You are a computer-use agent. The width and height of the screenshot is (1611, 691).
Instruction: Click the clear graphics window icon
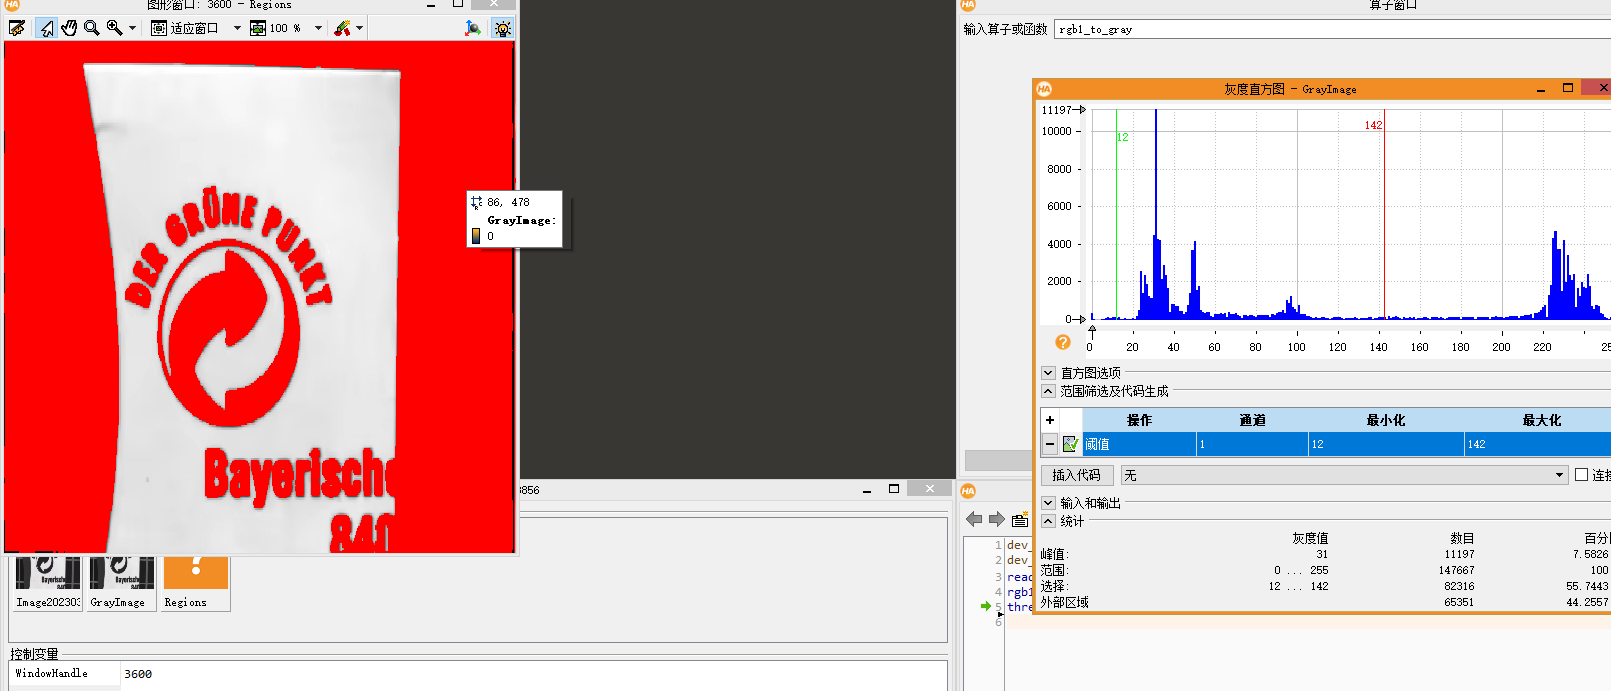[17, 28]
